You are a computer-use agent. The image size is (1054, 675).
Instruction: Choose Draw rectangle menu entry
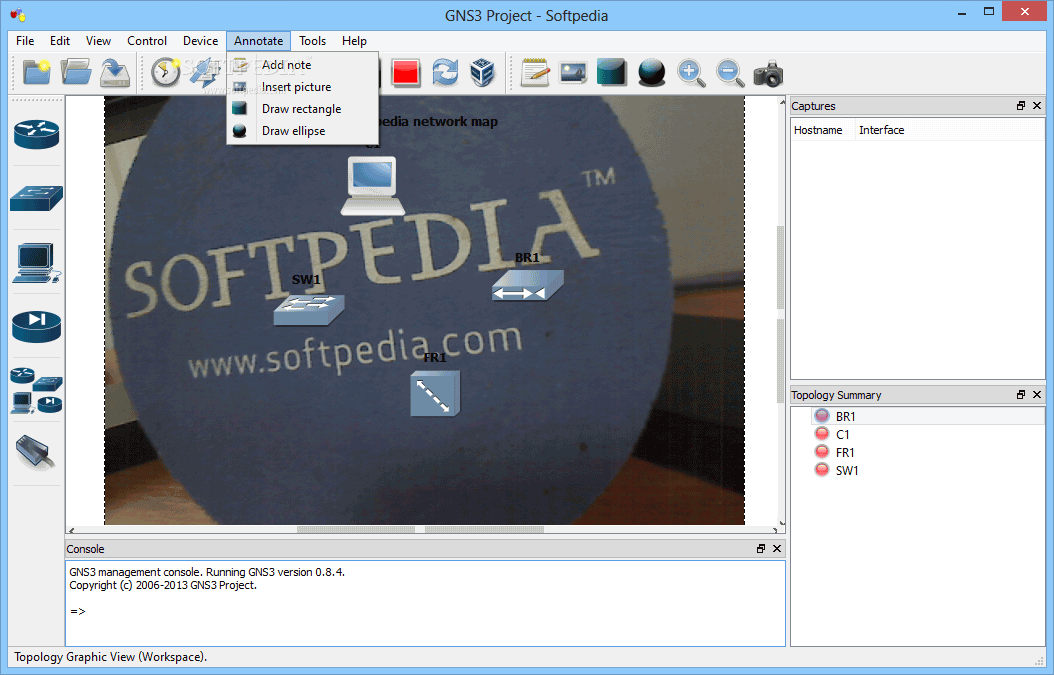pos(302,109)
